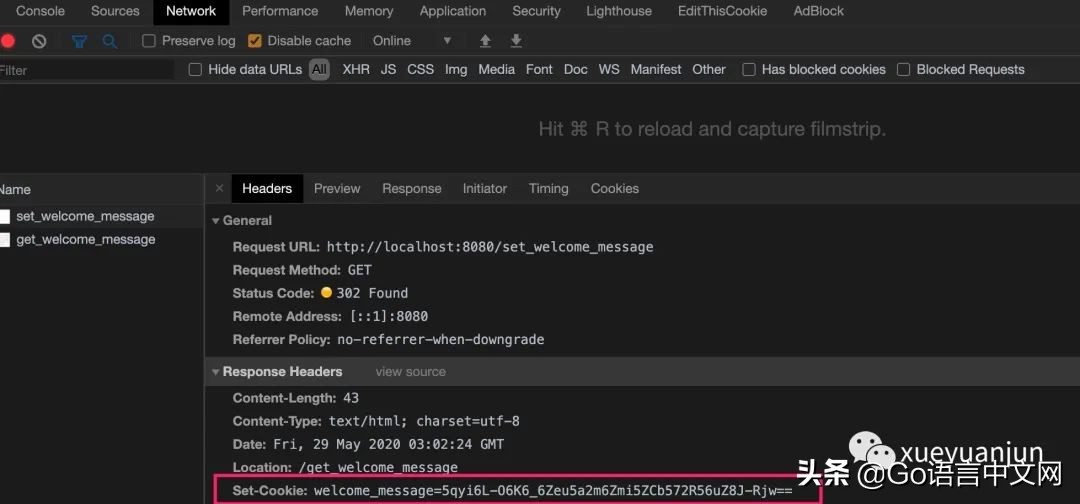The image size is (1080, 504).
Task: Click Referrer Policy no-referrer-when-downgrade value
Action: 441,340
